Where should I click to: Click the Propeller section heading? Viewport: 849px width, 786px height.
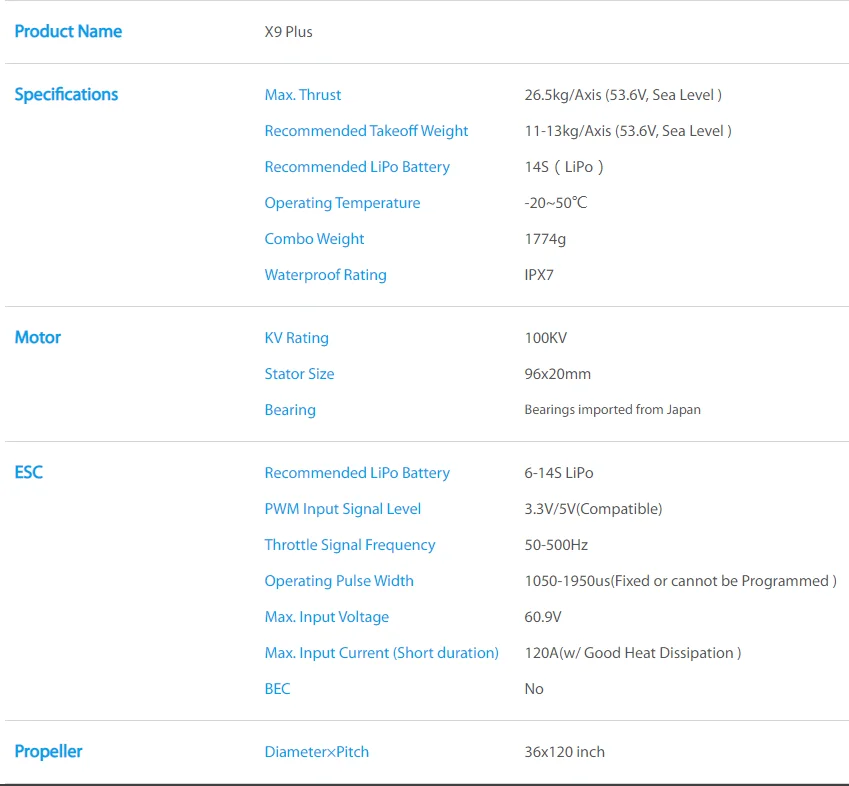point(48,752)
